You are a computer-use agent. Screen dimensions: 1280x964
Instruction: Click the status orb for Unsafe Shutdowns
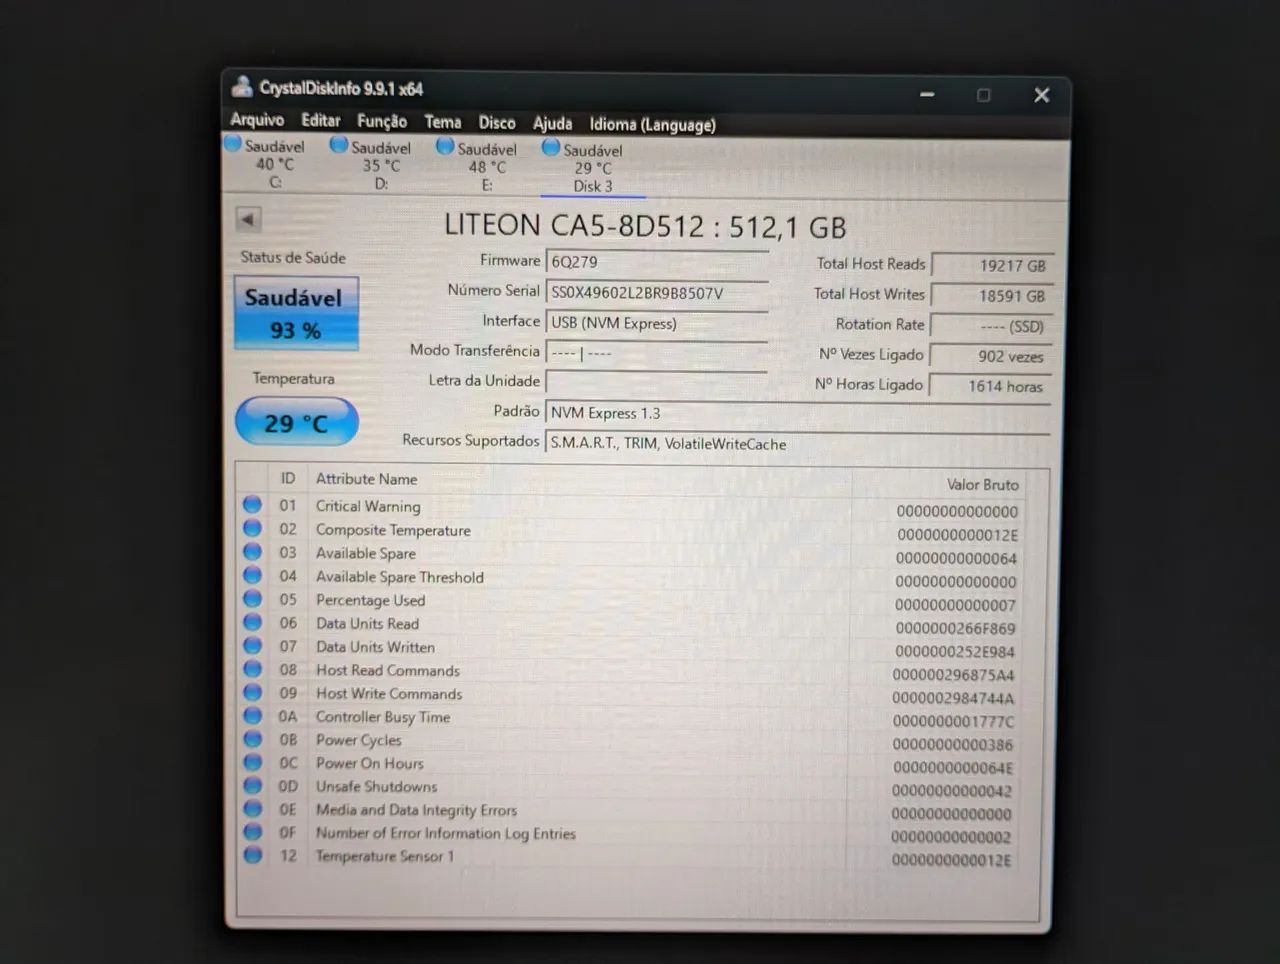coord(252,785)
